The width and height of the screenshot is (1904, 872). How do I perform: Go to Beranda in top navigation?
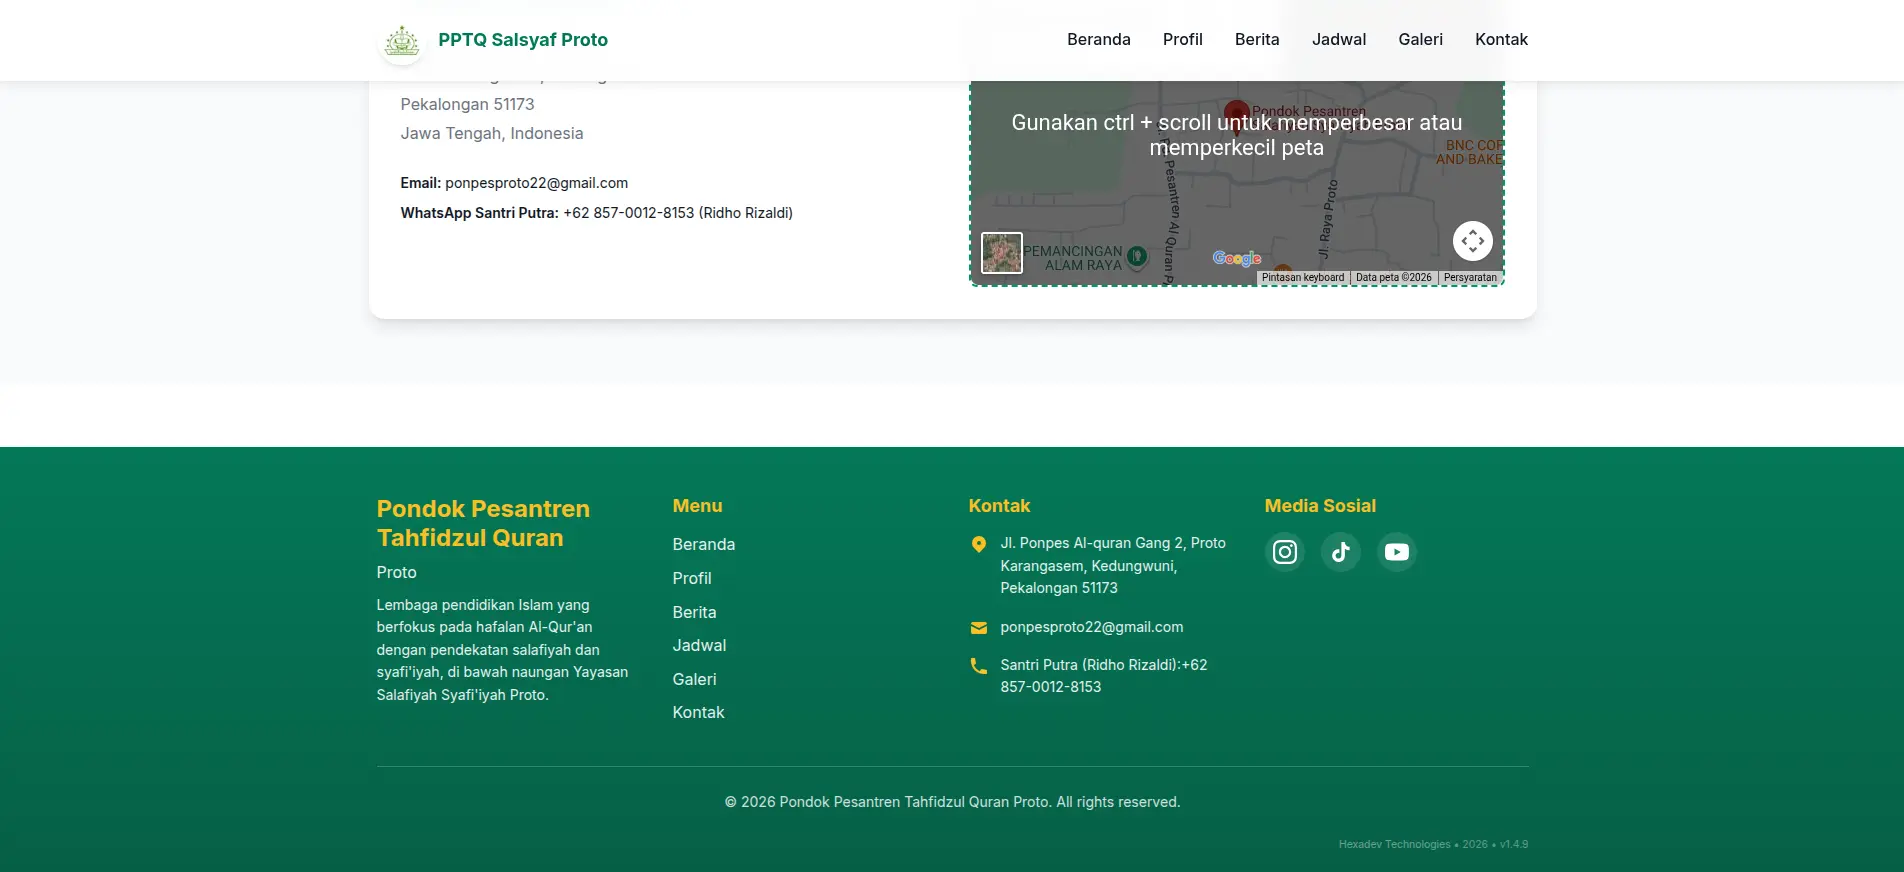[x=1099, y=40]
